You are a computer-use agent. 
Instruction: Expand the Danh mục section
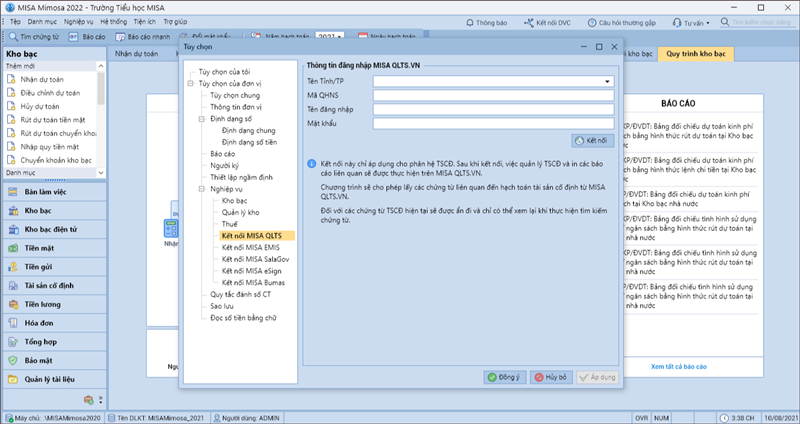[x=101, y=173]
